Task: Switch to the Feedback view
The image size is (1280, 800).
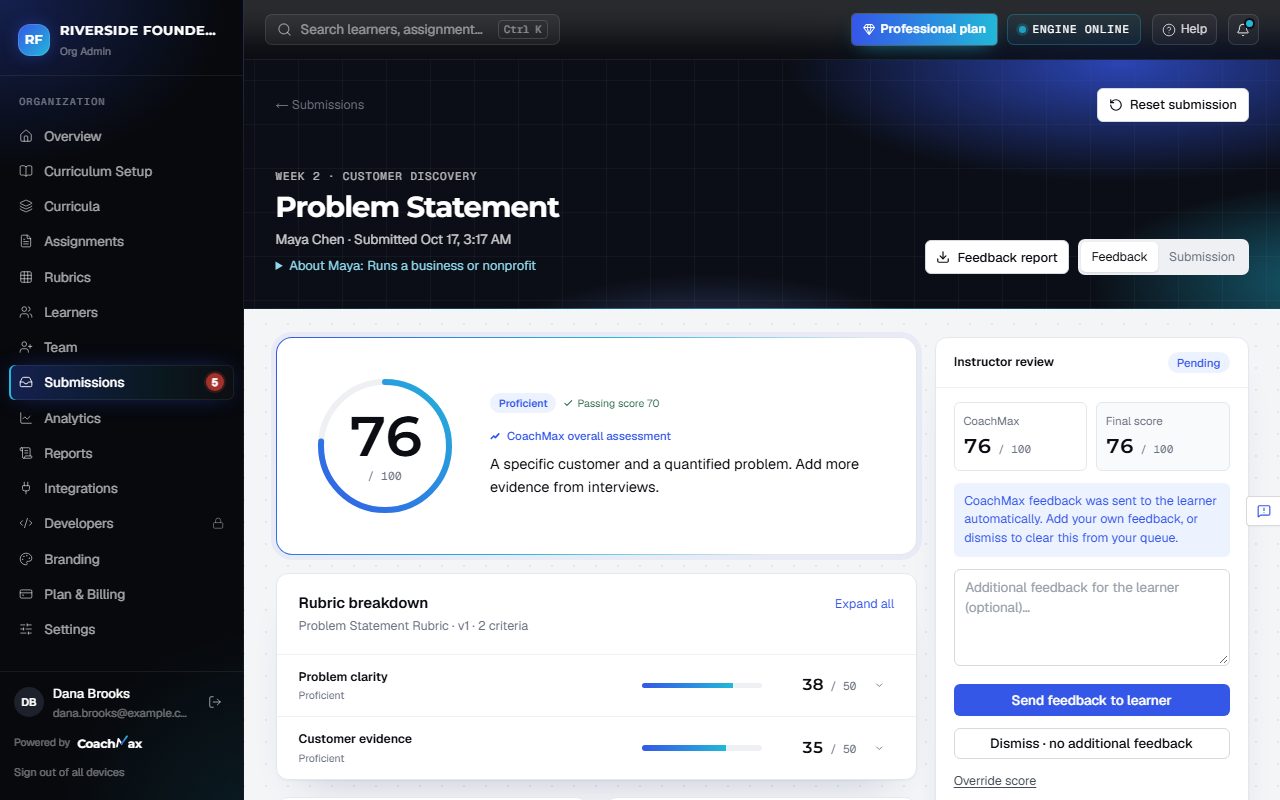Action: 1119,257
